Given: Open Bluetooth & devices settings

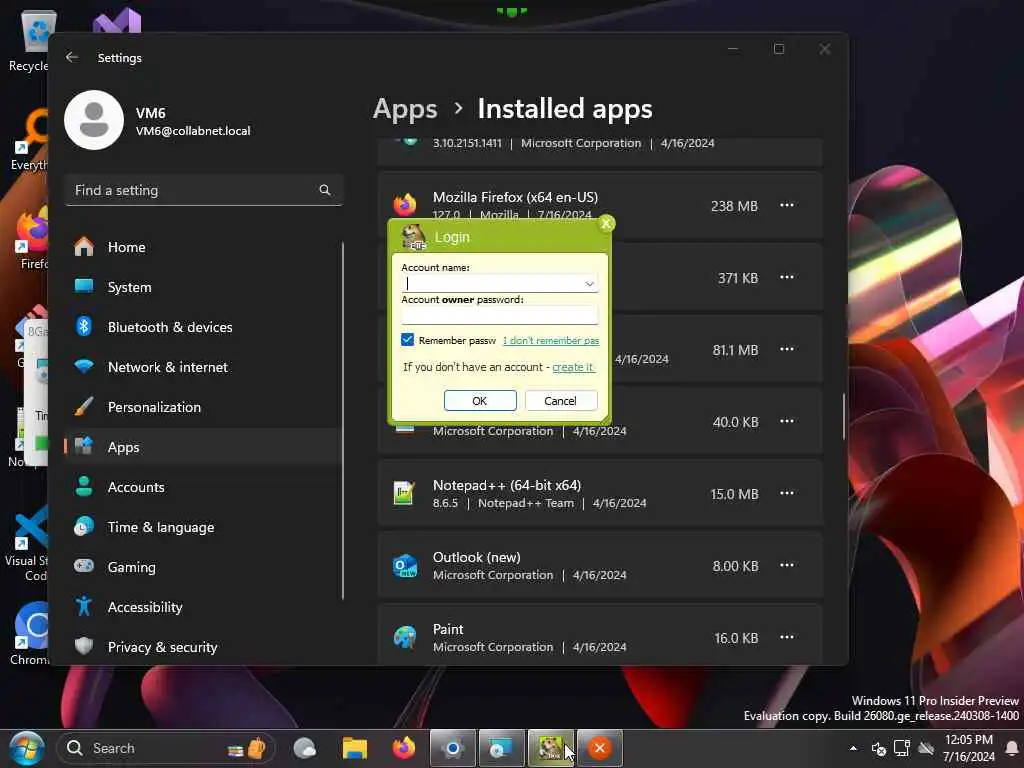Looking at the screenshot, I should [x=202, y=327].
